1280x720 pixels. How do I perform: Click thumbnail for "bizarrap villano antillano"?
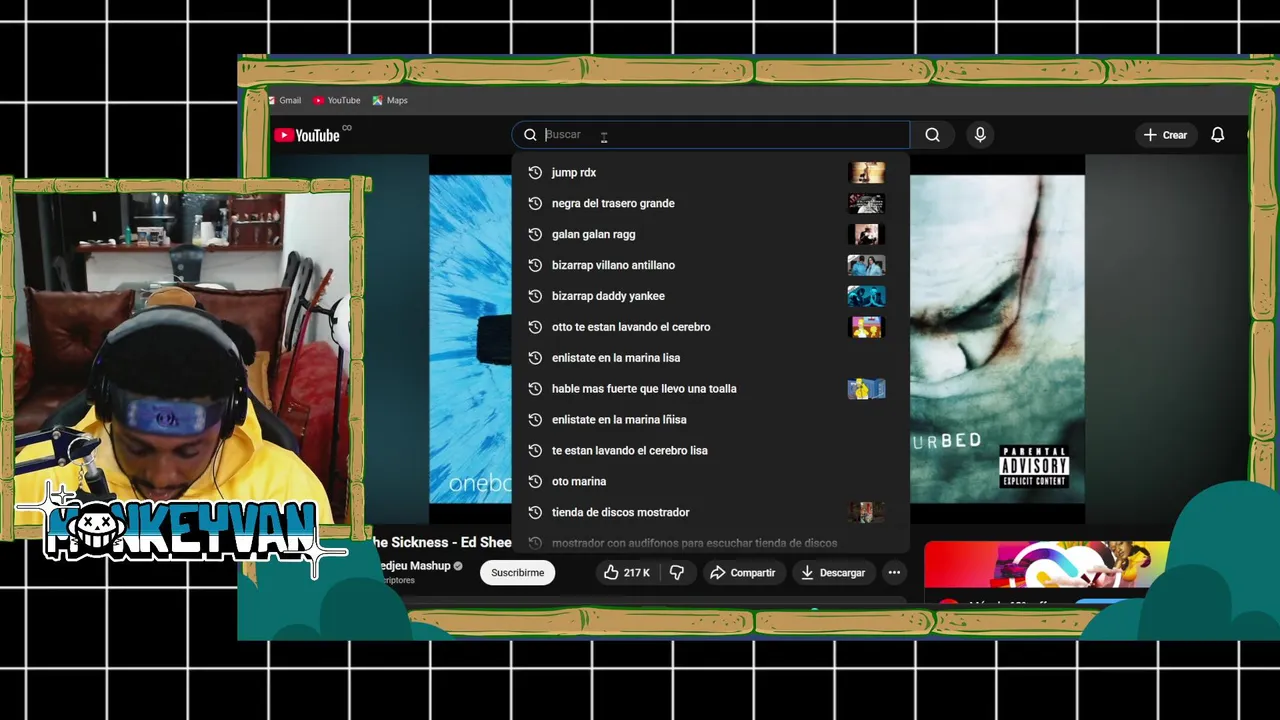pos(866,265)
